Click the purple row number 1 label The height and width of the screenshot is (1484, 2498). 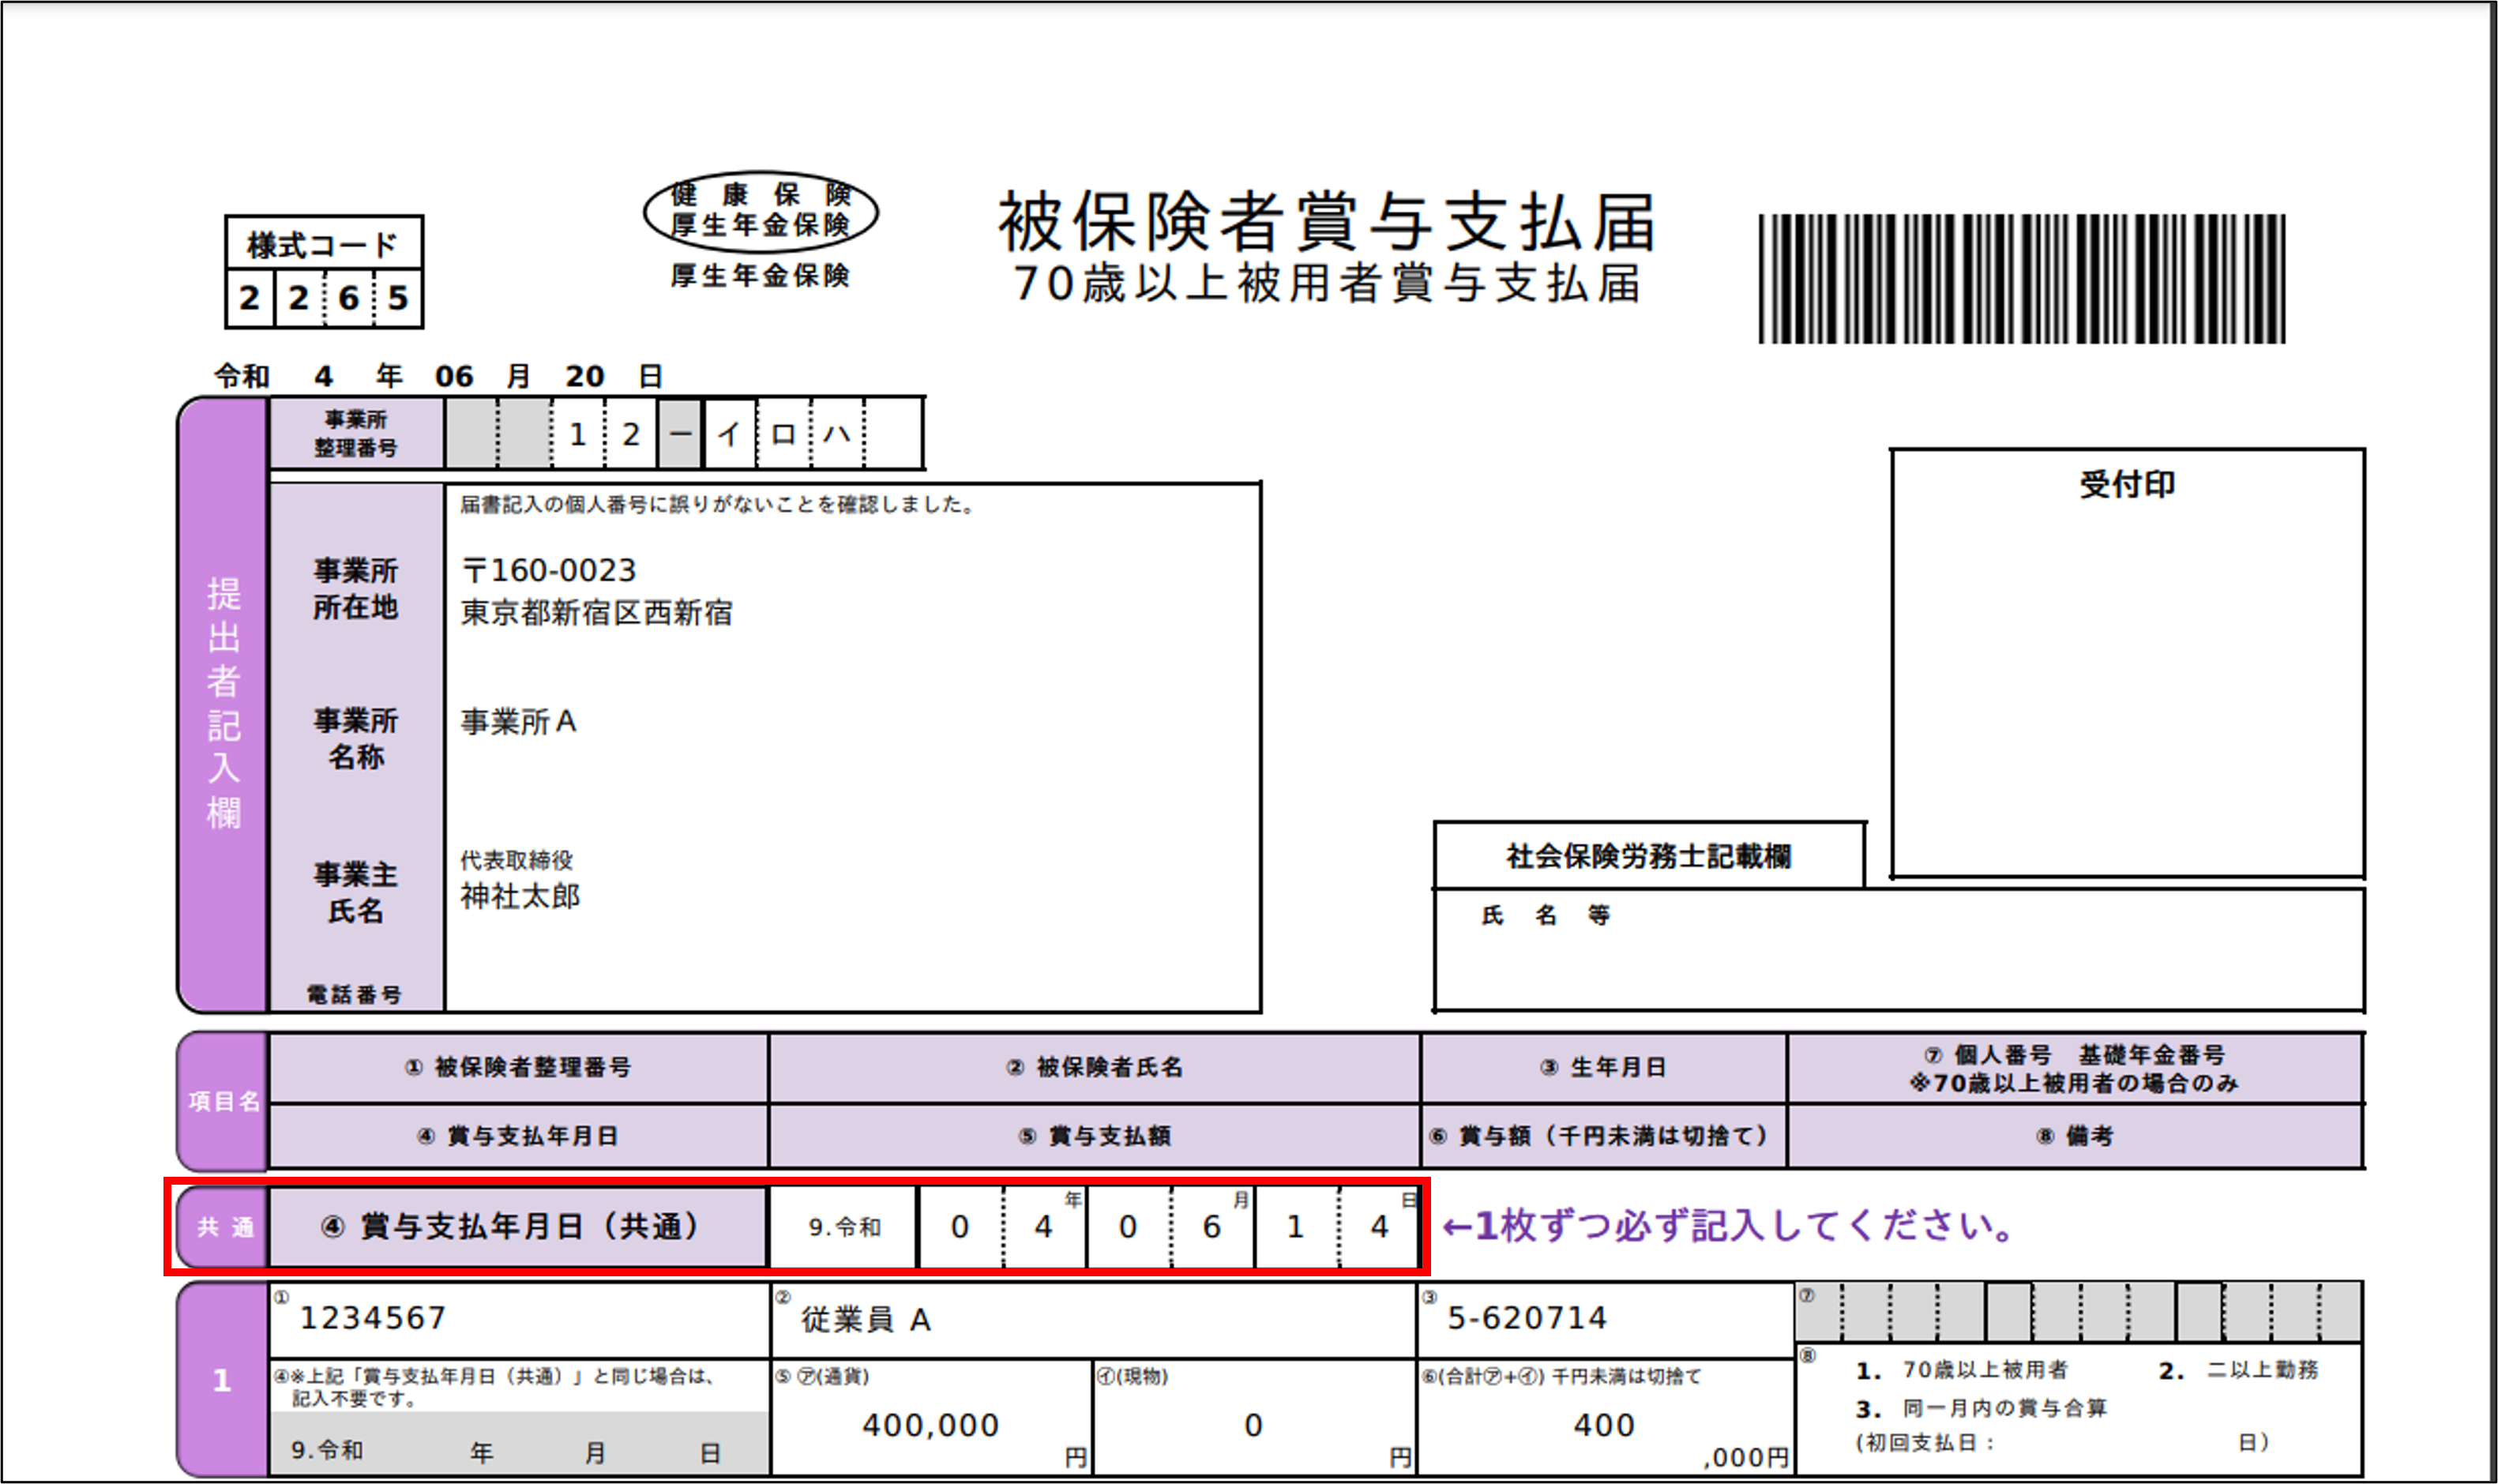tap(222, 1380)
